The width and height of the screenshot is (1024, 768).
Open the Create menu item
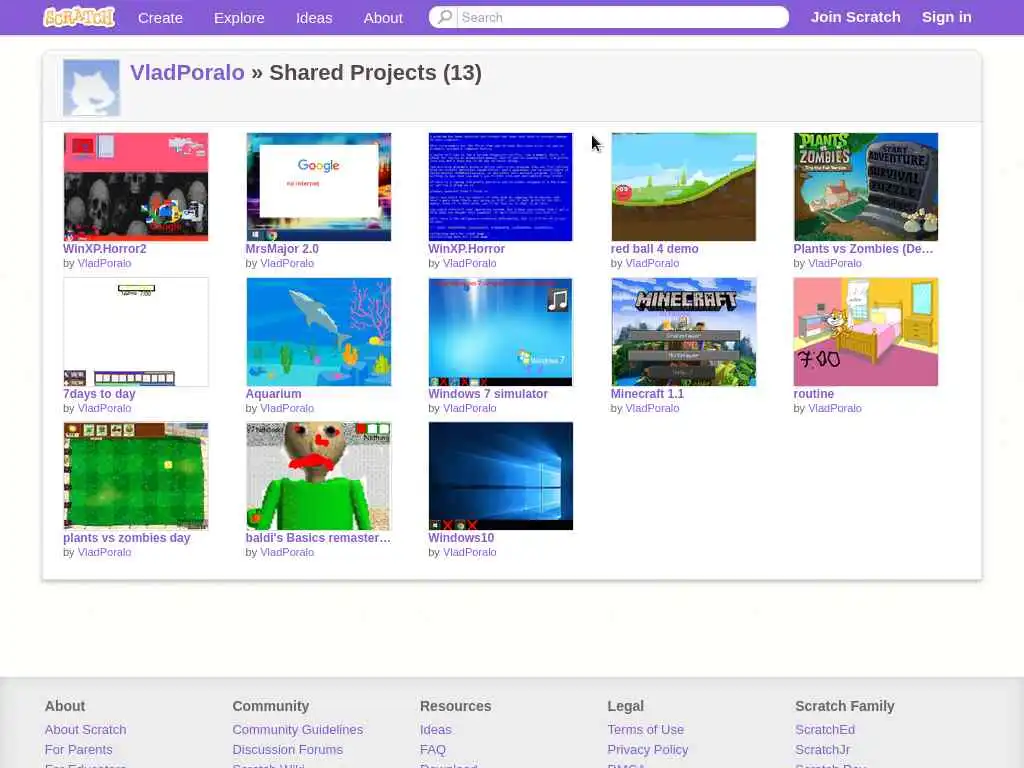click(160, 18)
